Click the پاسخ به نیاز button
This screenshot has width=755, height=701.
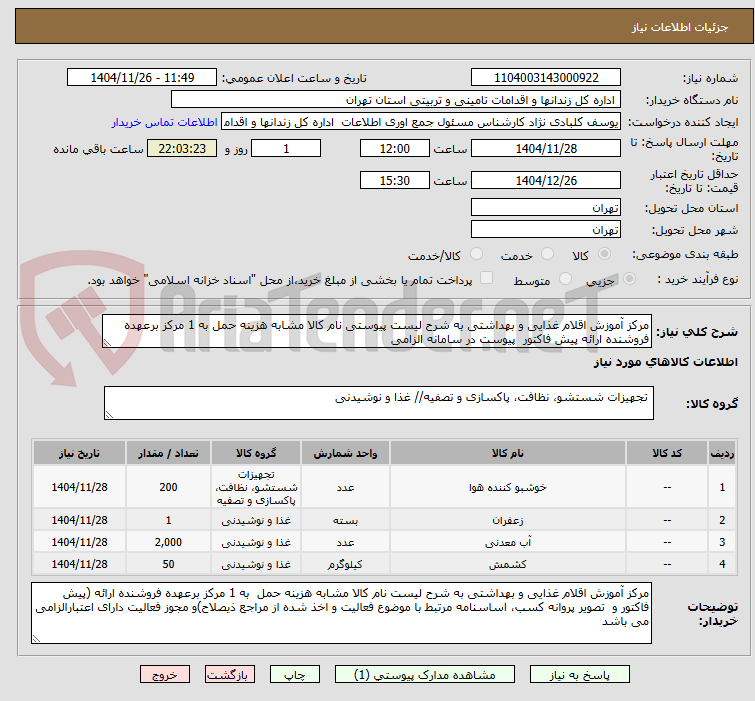click(x=579, y=675)
